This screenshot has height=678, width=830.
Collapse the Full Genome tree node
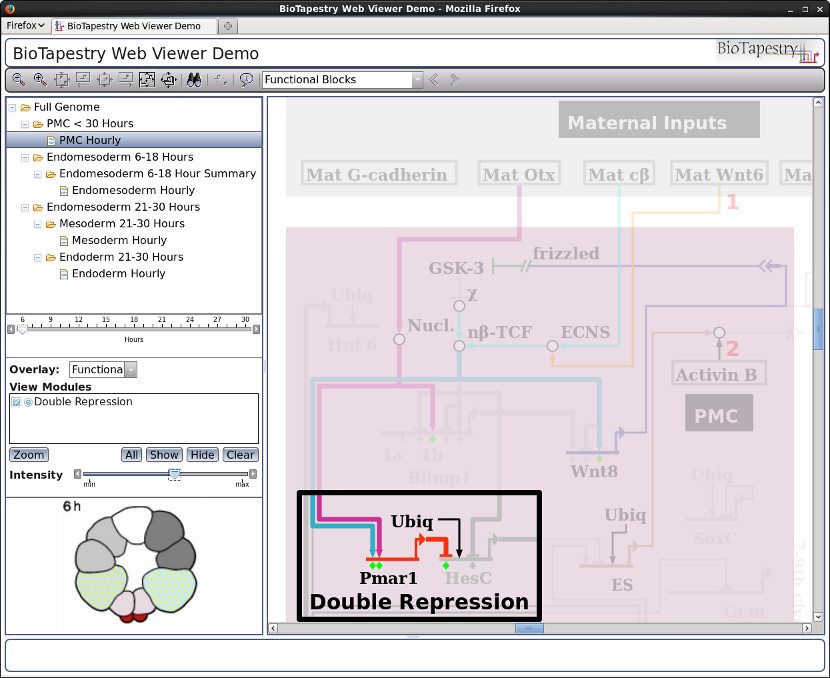[x=13, y=107]
